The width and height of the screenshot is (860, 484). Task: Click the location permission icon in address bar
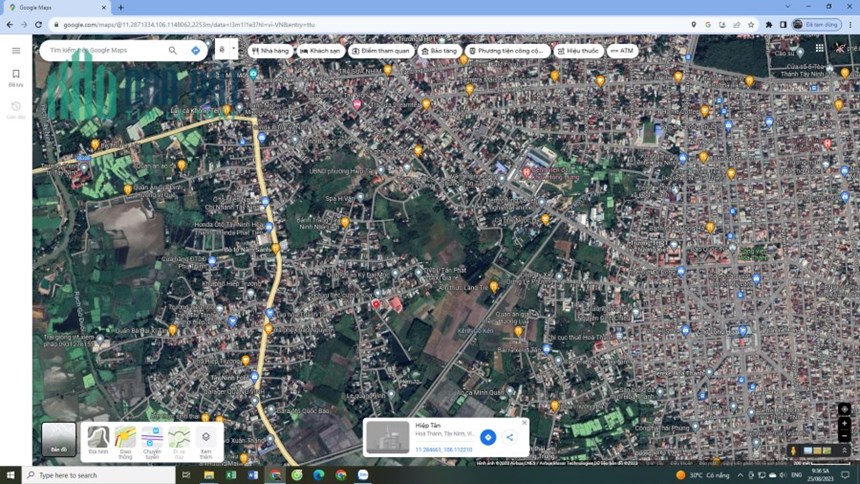coord(694,25)
